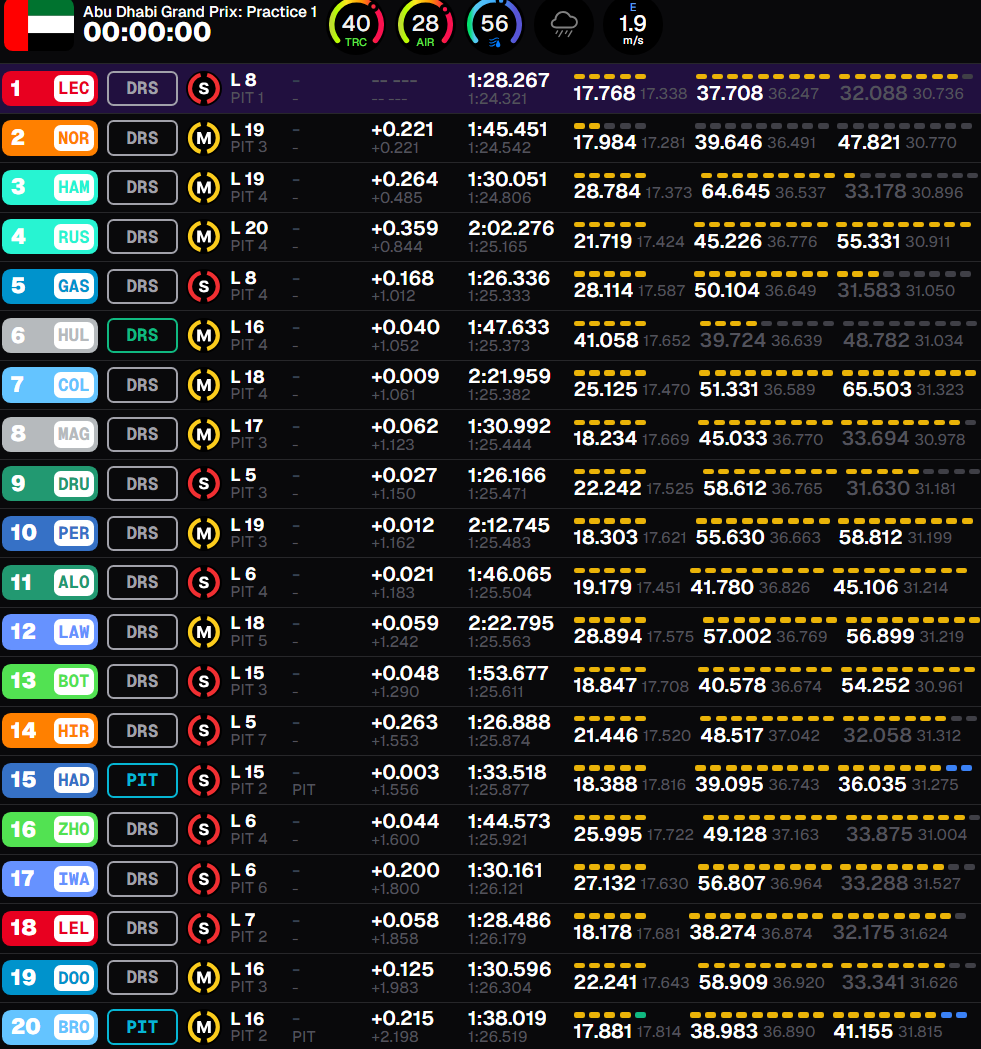Click GAS's last lap 1:26.336

pyautogui.click(x=509, y=278)
